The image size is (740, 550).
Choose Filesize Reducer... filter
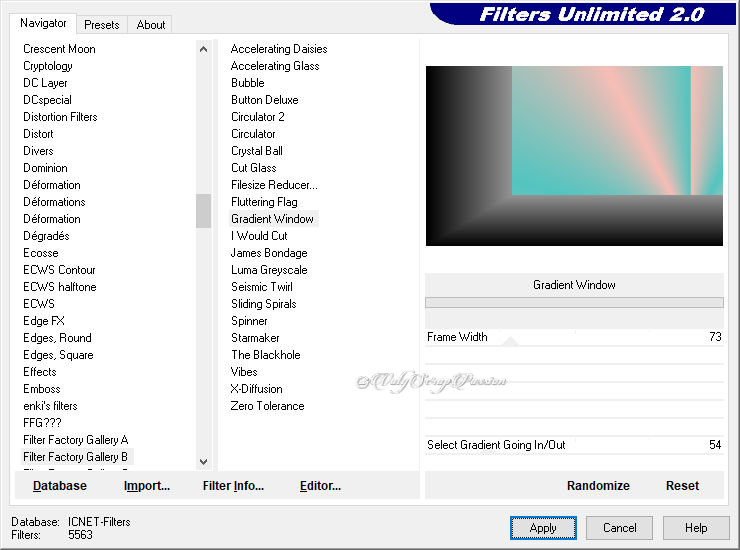(x=275, y=185)
